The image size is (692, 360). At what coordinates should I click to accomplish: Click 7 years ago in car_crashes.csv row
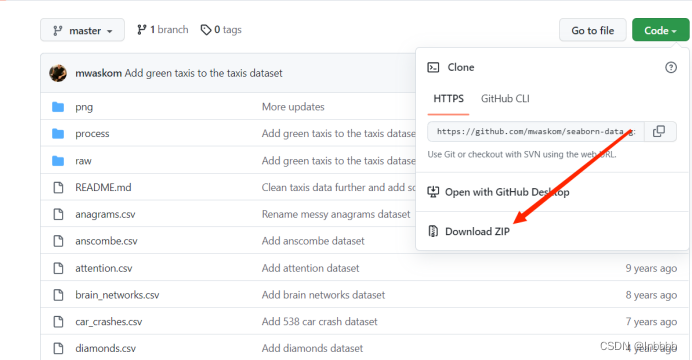pyautogui.click(x=651, y=322)
